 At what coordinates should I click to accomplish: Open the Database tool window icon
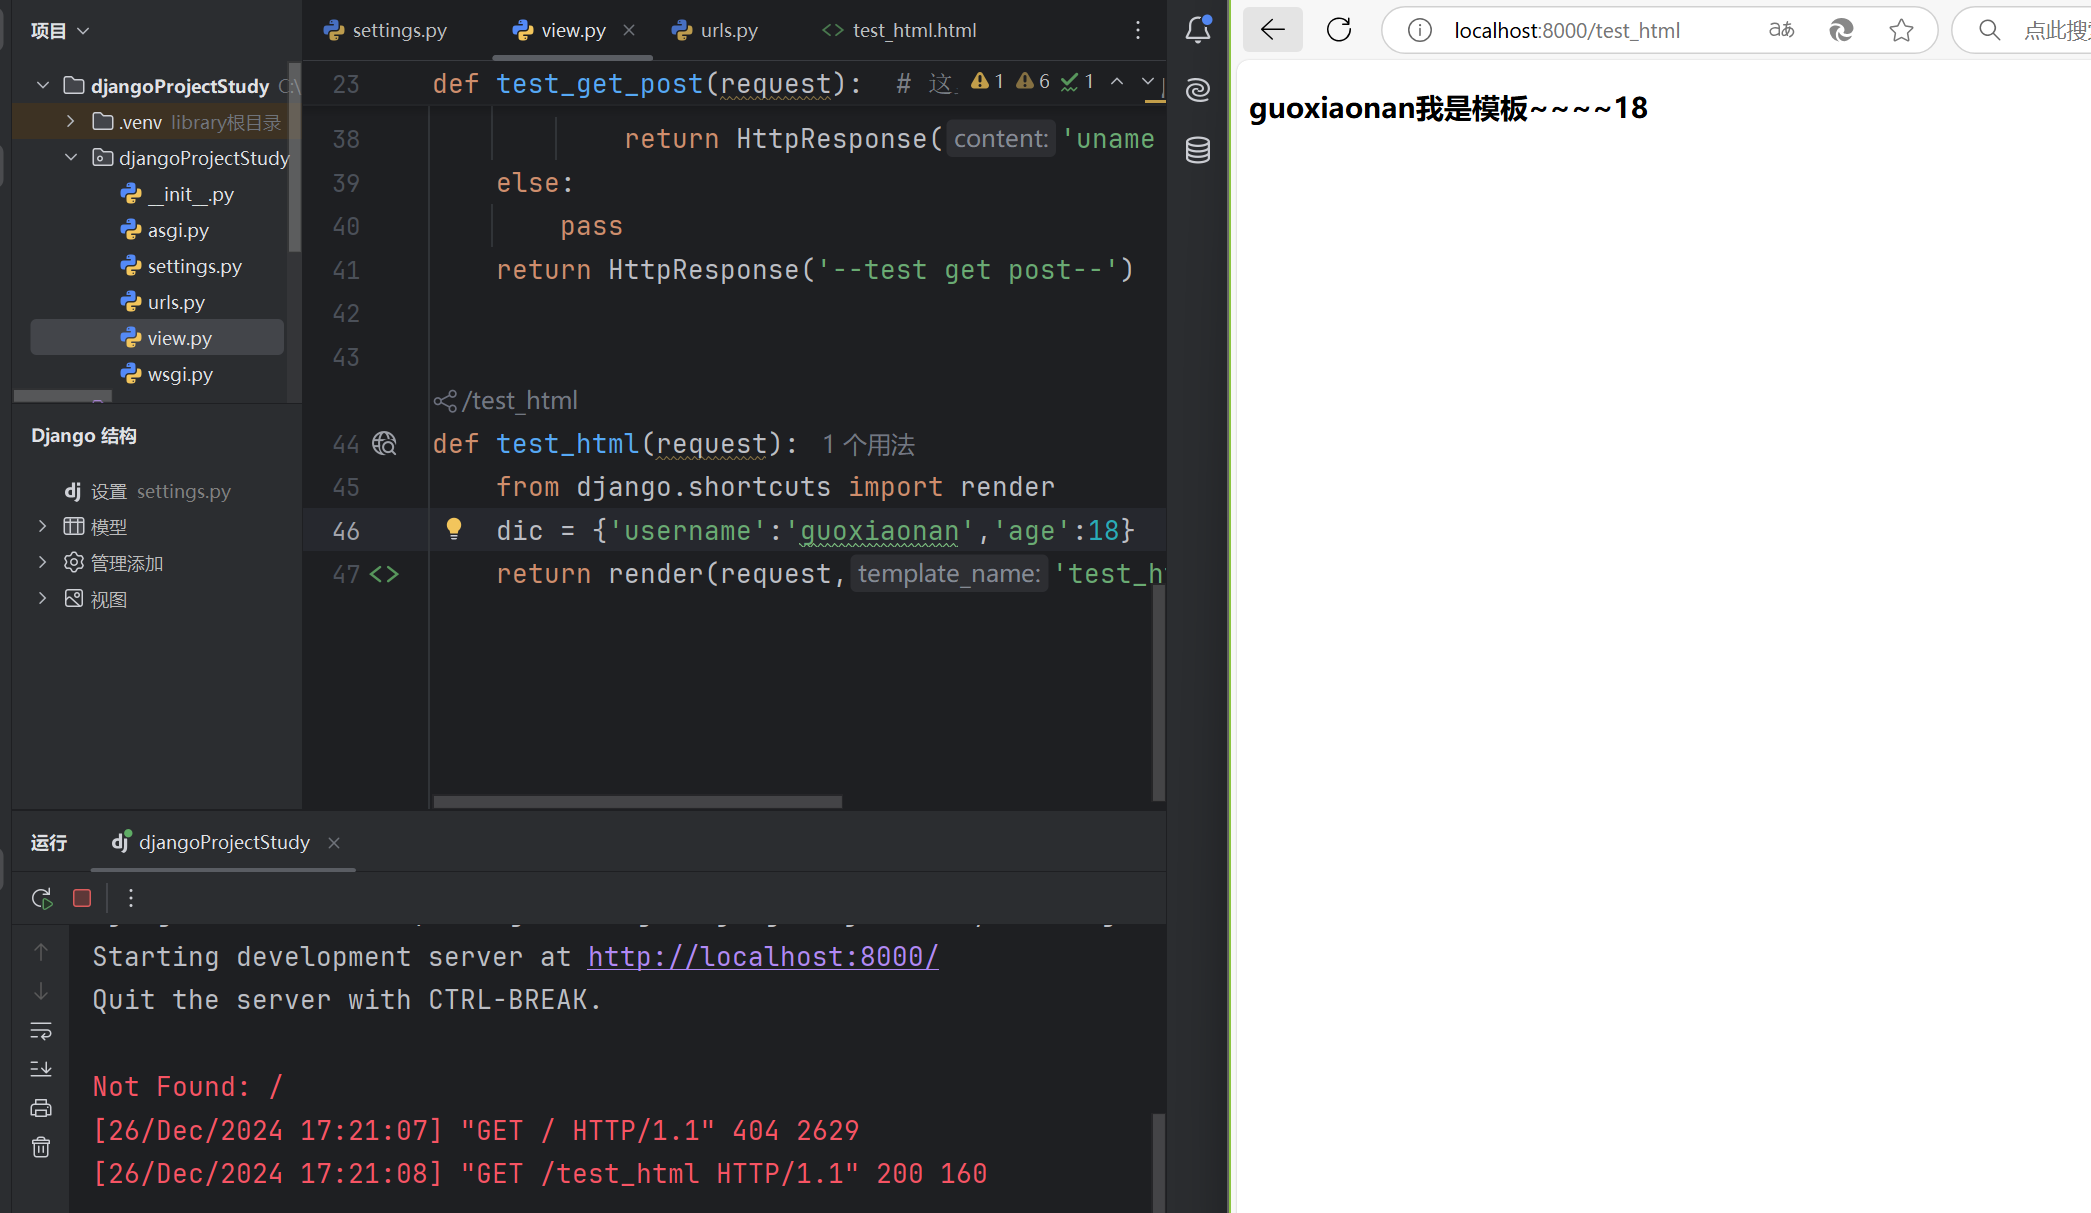[x=1198, y=150]
